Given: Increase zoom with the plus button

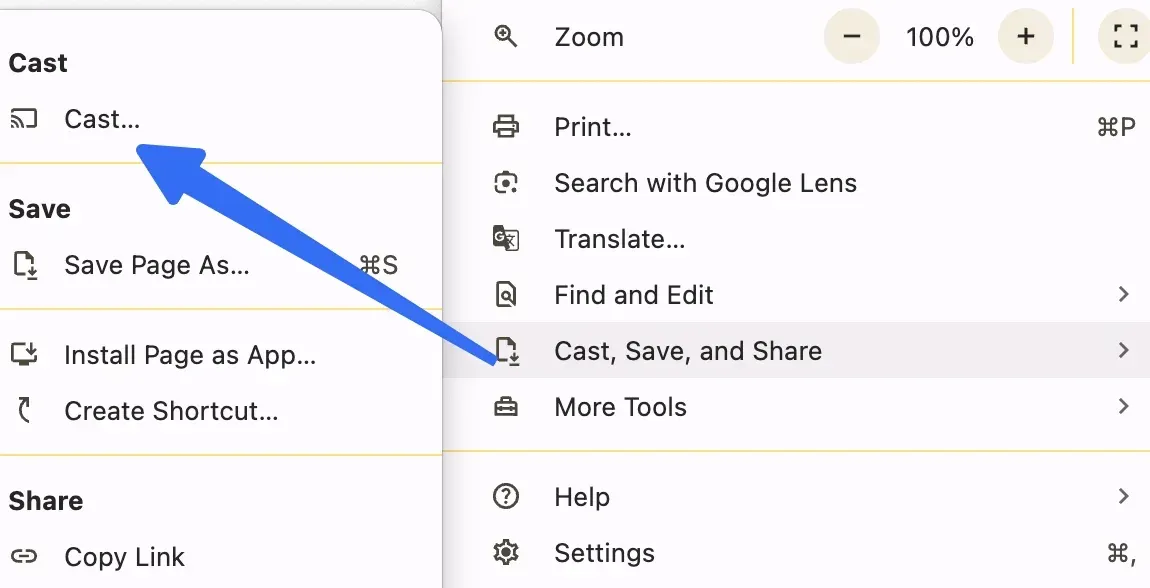Looking at the screenshot, I should (1026, 36).
